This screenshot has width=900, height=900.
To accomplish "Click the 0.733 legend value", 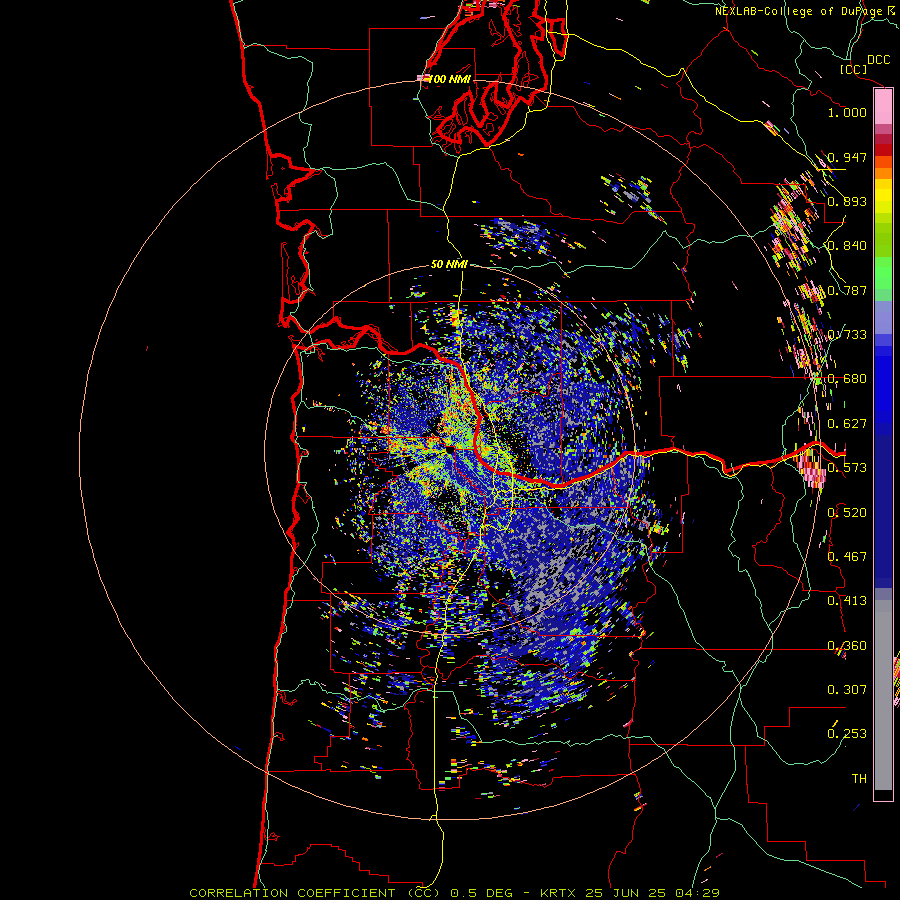I will point(847,335).
